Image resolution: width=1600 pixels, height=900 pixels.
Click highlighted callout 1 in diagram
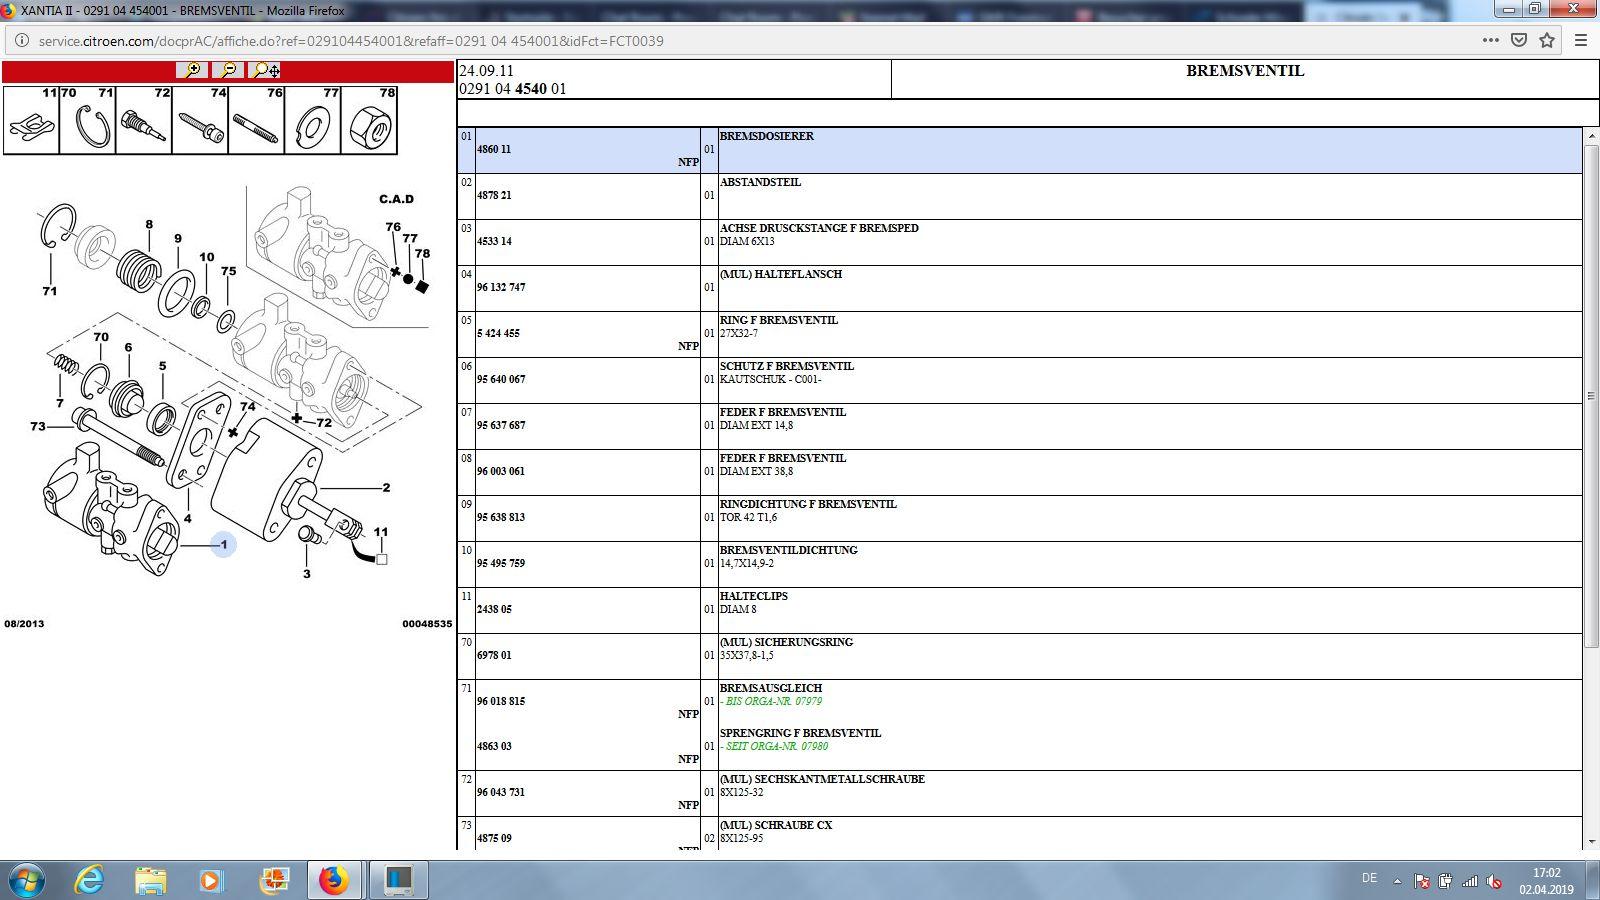[224, 545]
